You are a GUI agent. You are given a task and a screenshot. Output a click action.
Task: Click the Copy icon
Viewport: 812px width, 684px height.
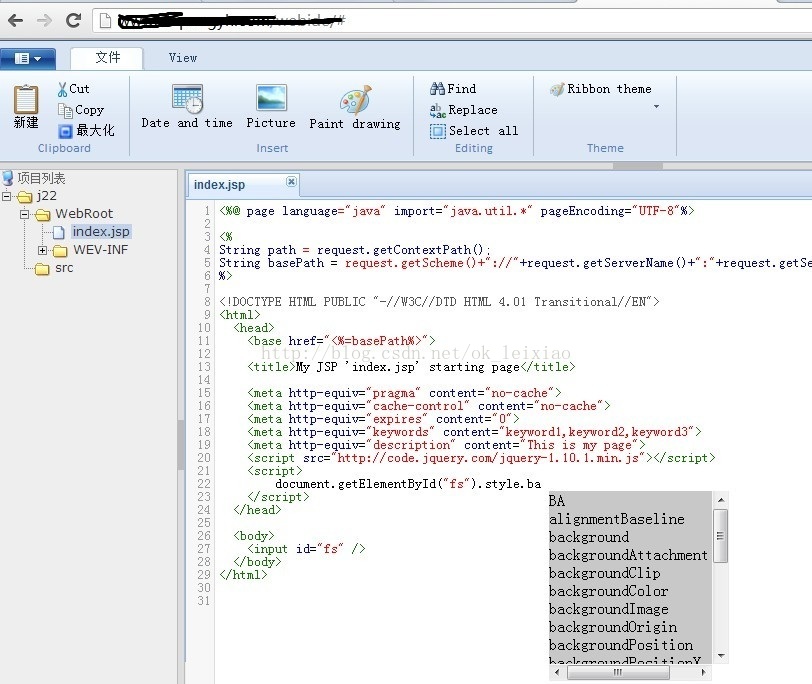pos(65,110)
